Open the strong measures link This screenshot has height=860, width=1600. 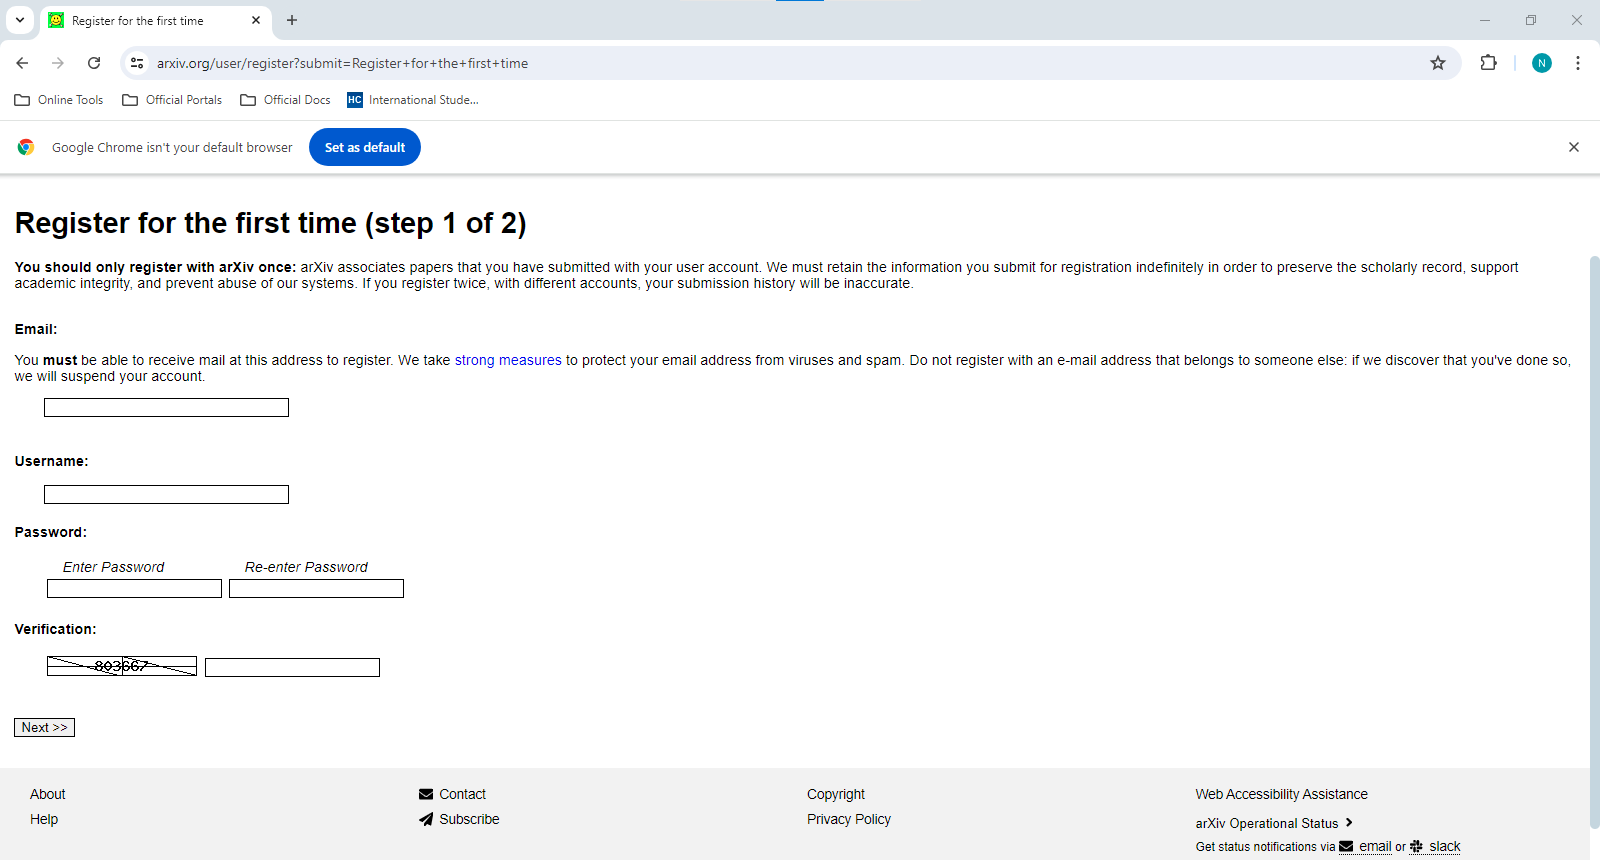pyautogui.click(x=508, y=360)
